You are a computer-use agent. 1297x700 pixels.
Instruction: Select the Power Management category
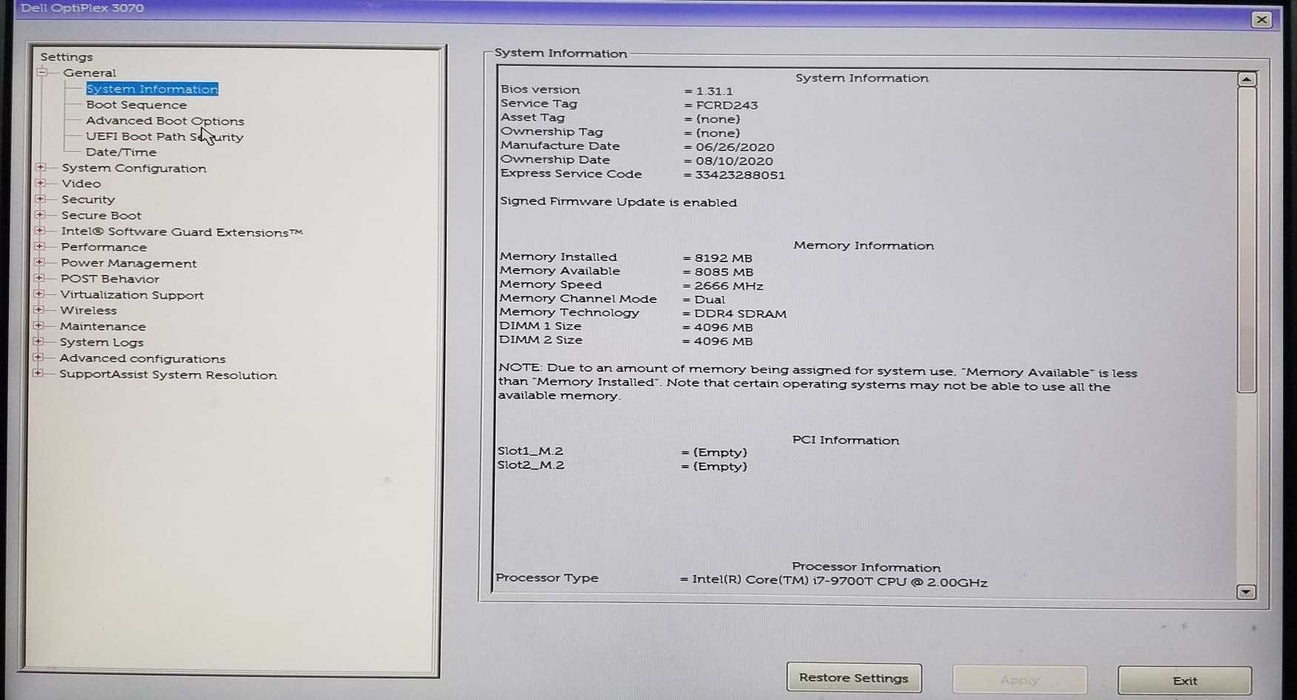(128, 263)
